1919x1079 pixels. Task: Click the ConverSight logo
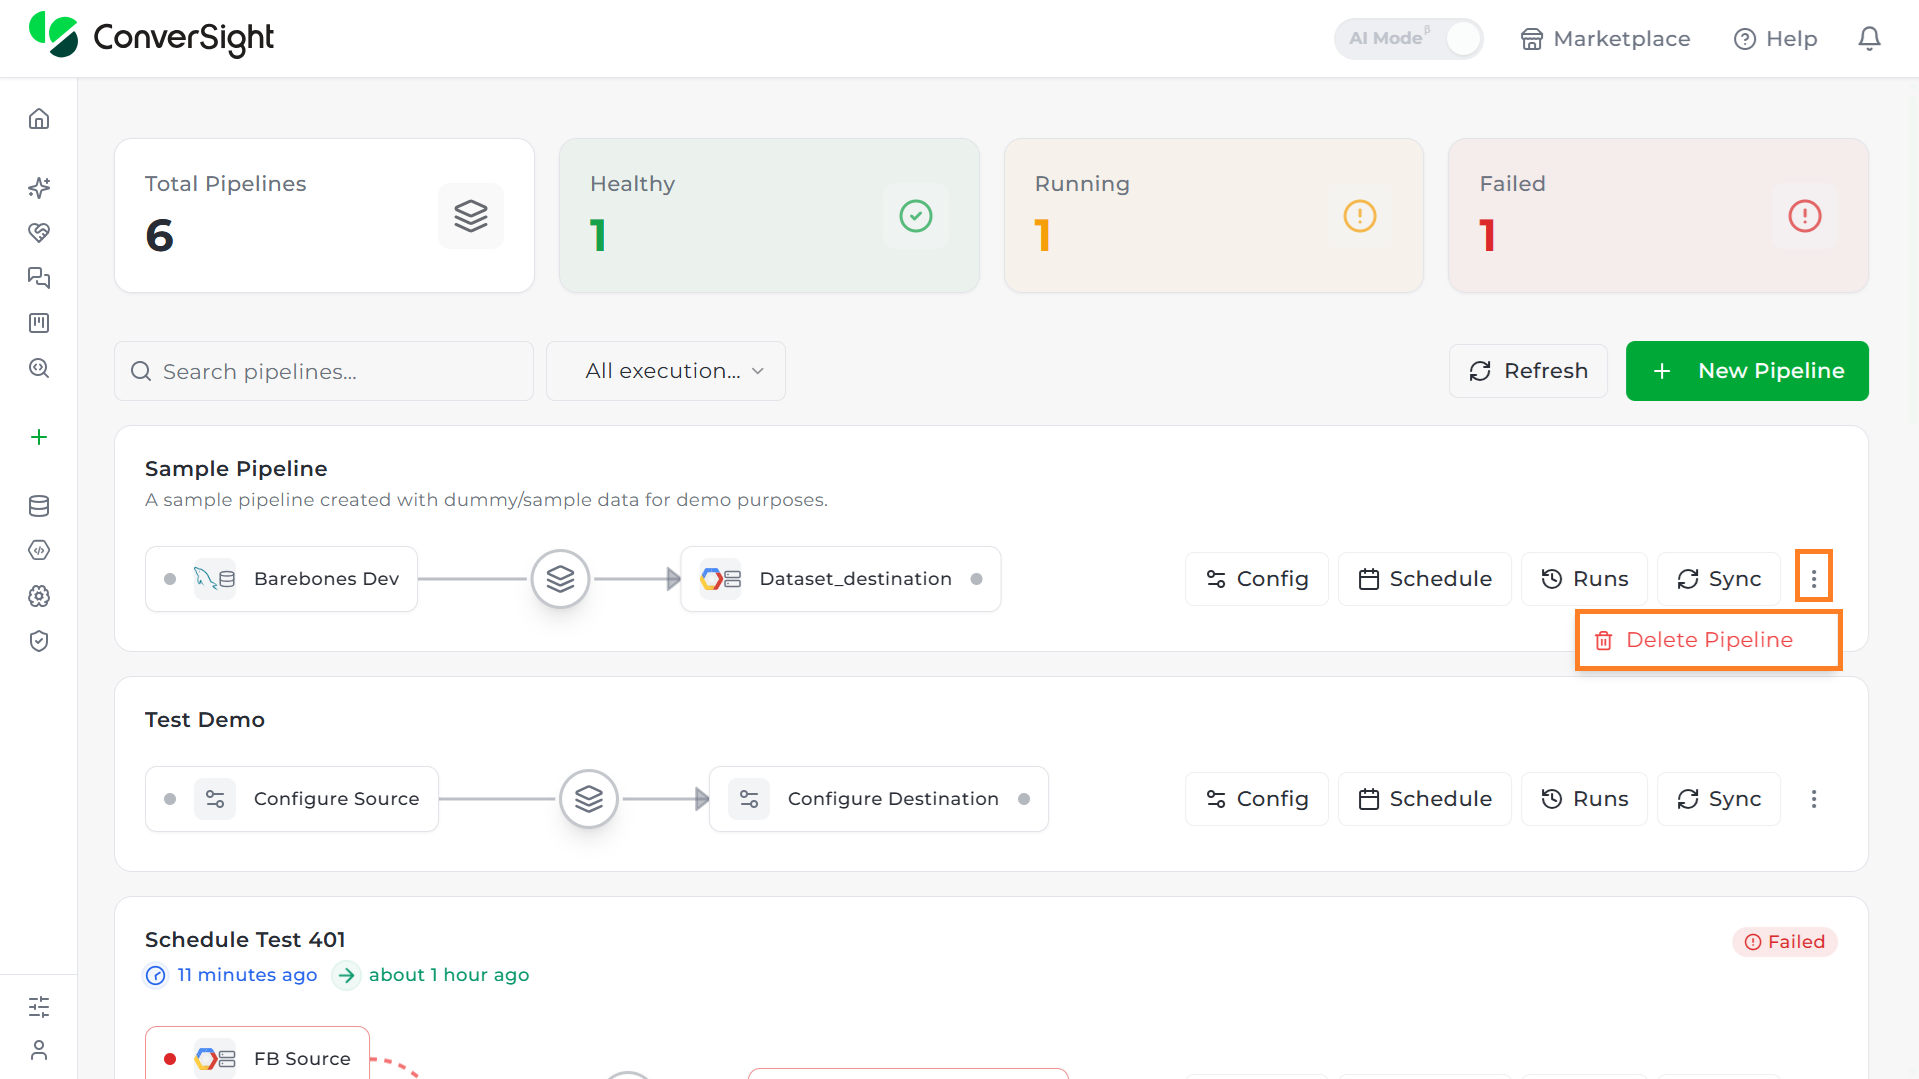click(151, 37)
